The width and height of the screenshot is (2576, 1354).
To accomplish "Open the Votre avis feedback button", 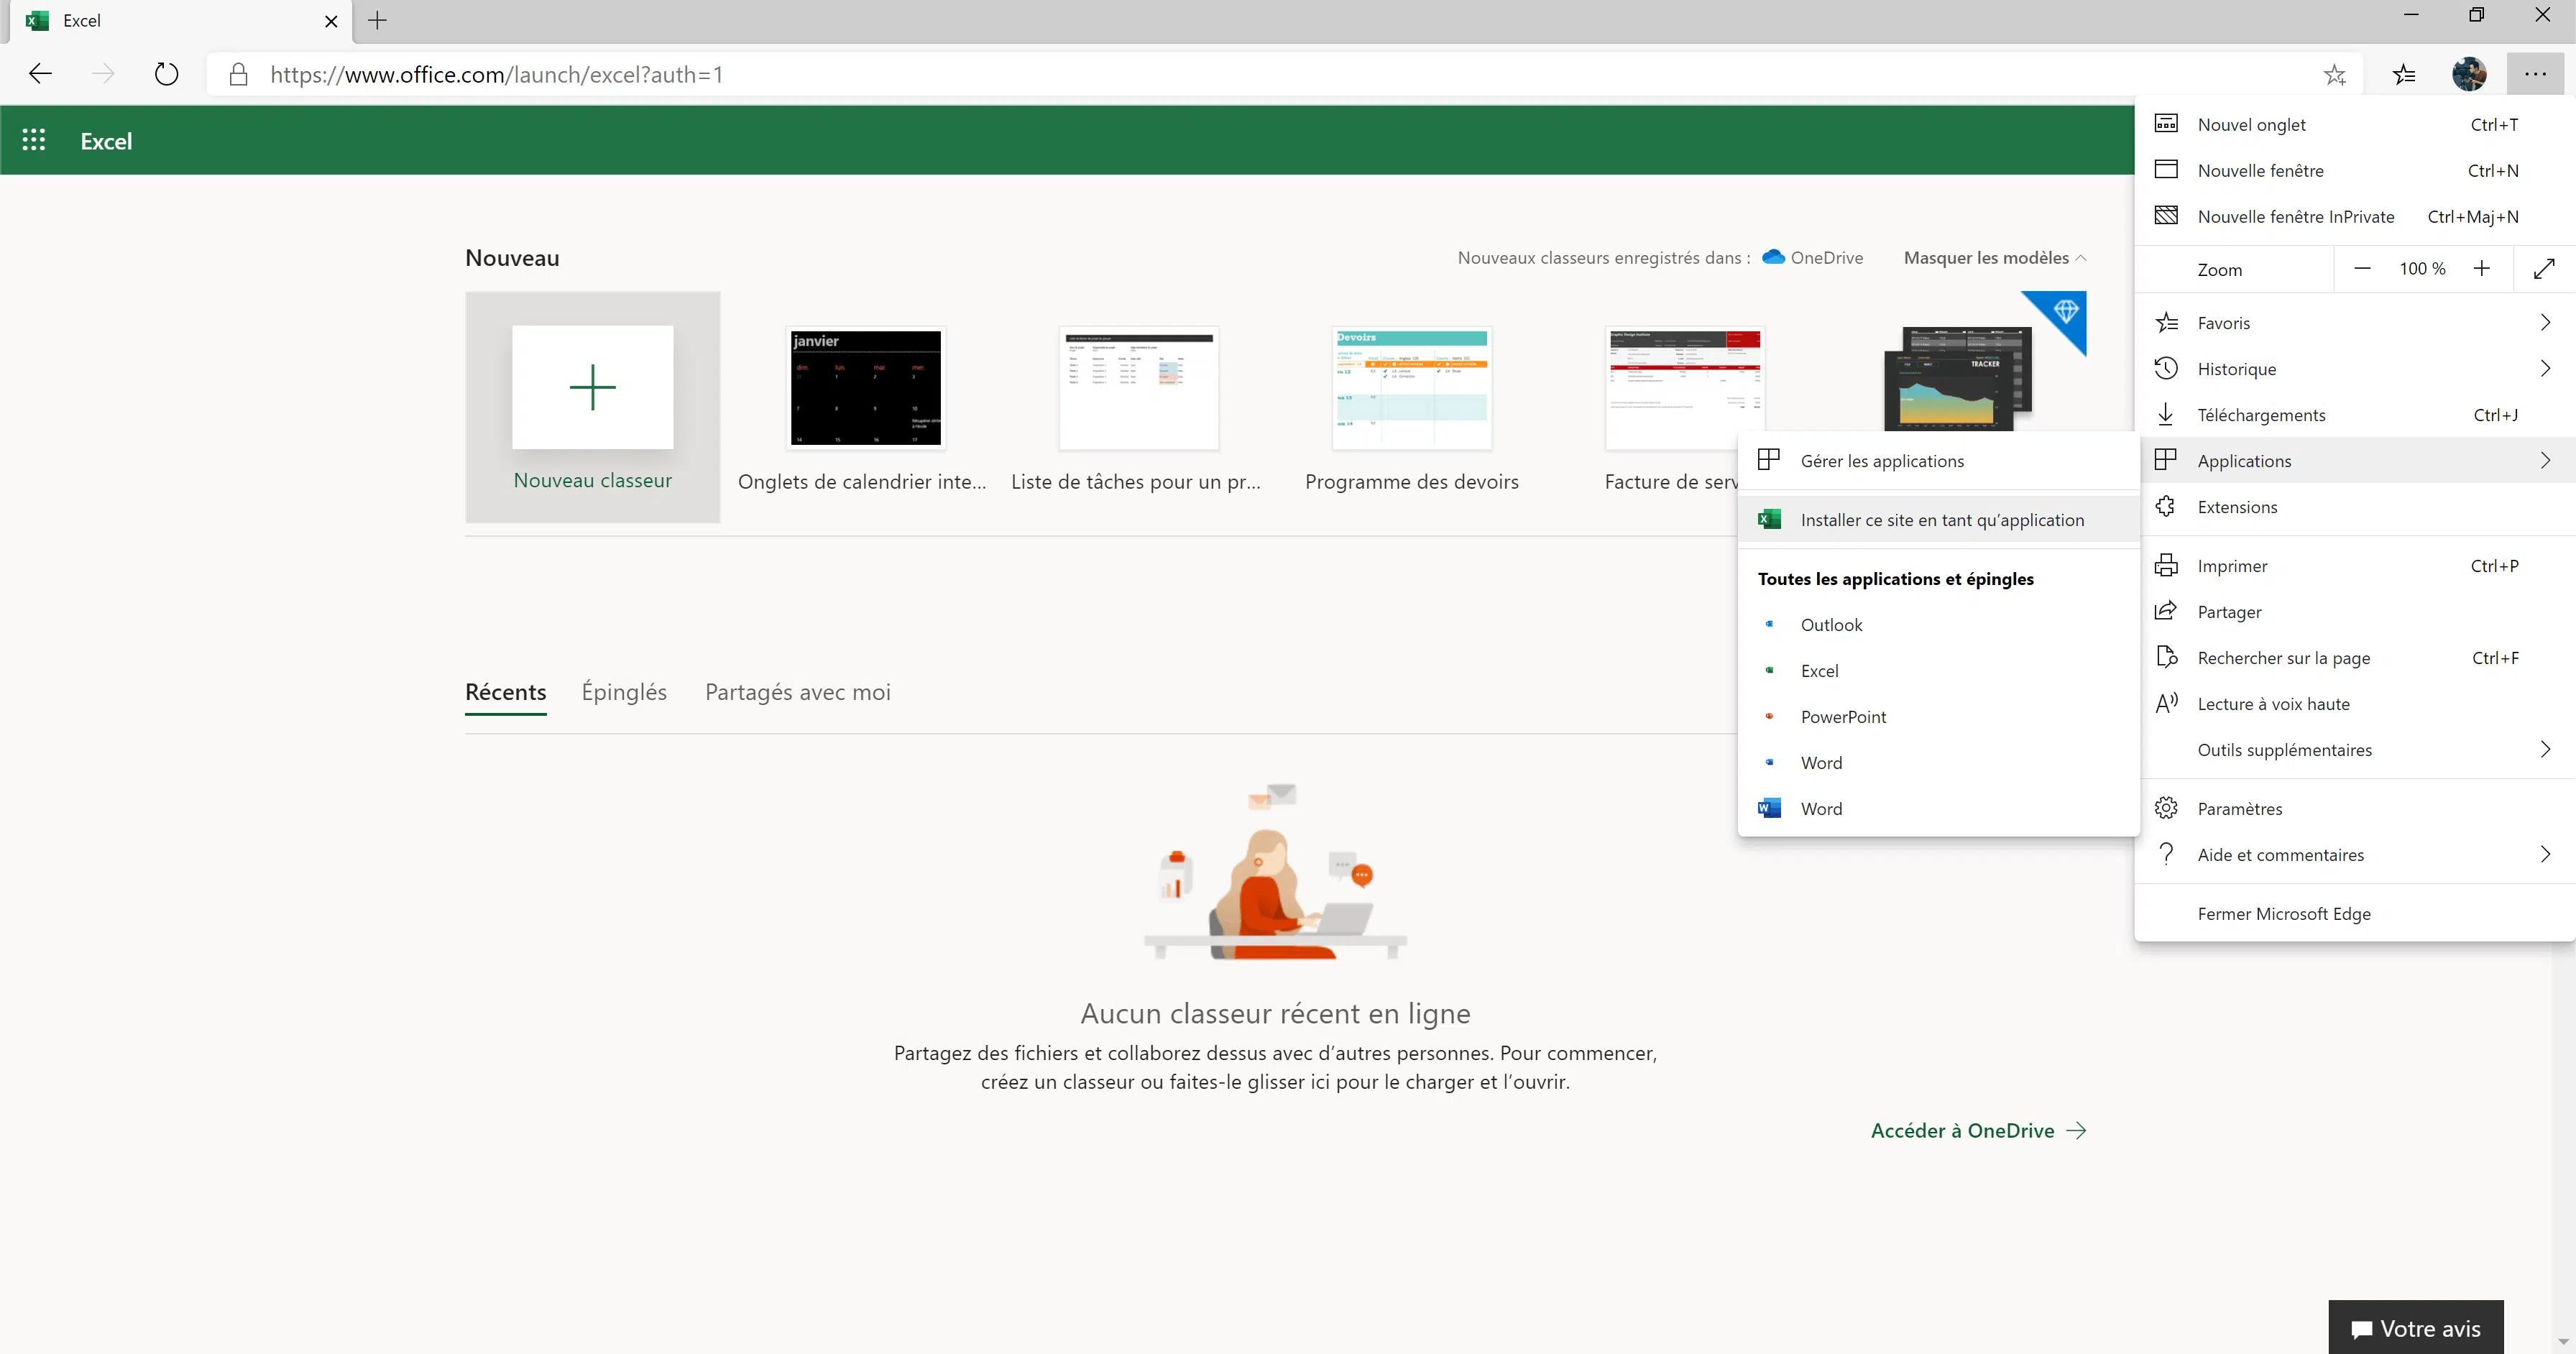I will tap(2415, 1328).
